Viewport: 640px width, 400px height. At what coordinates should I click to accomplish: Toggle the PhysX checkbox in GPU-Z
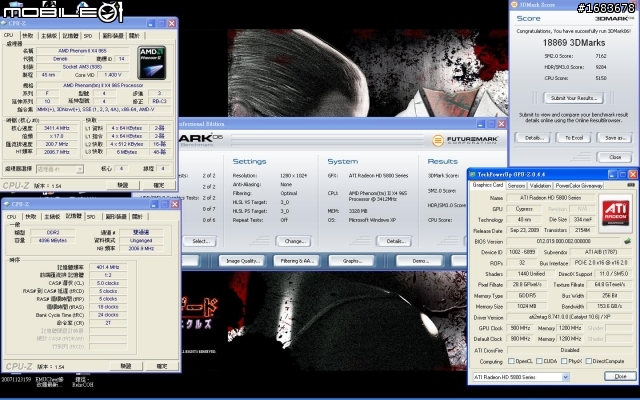click(x=564, y=361)
